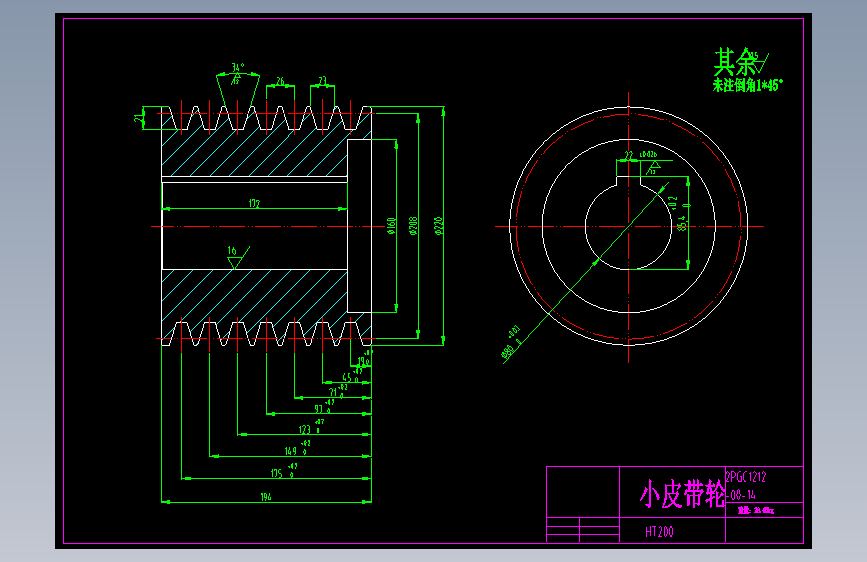
Task: Click the '未注倒角1*45°' note
Action: [x=748, y=85]
